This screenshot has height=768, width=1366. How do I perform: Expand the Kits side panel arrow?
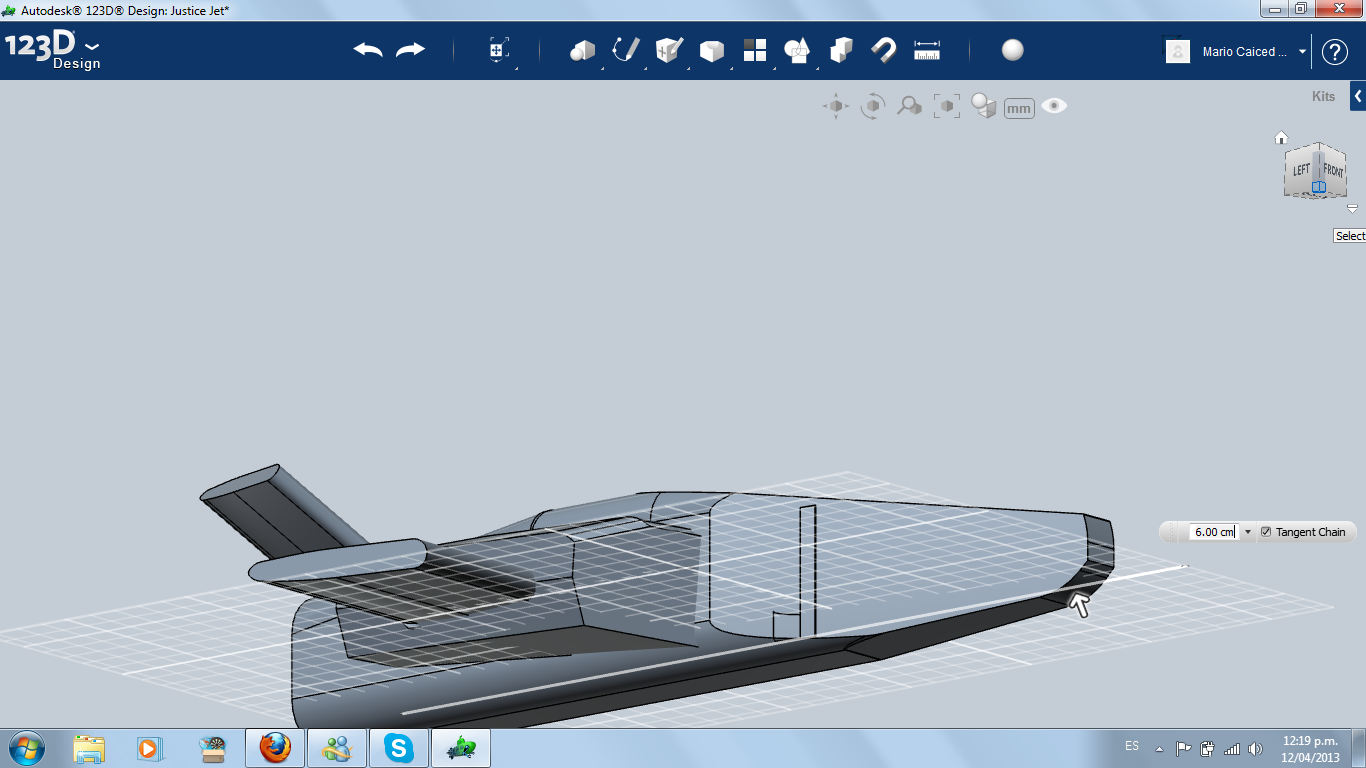(x=1358, y=96)
